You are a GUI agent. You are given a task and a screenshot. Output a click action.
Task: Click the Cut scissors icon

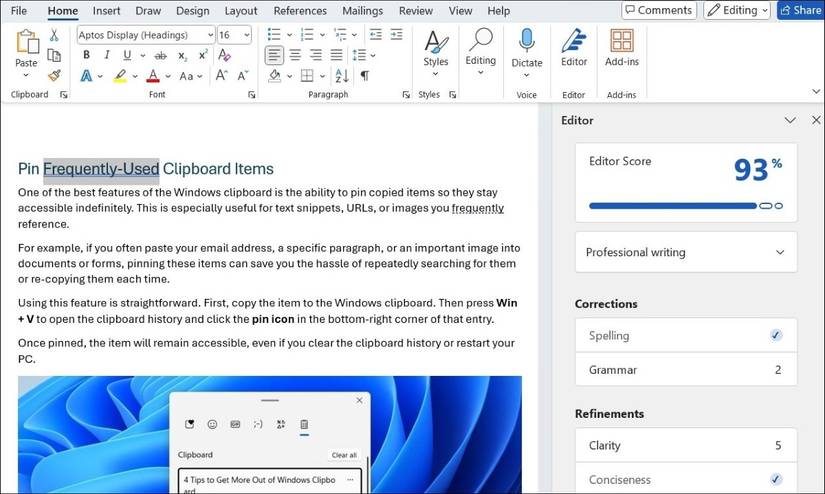tap(54, 35)
